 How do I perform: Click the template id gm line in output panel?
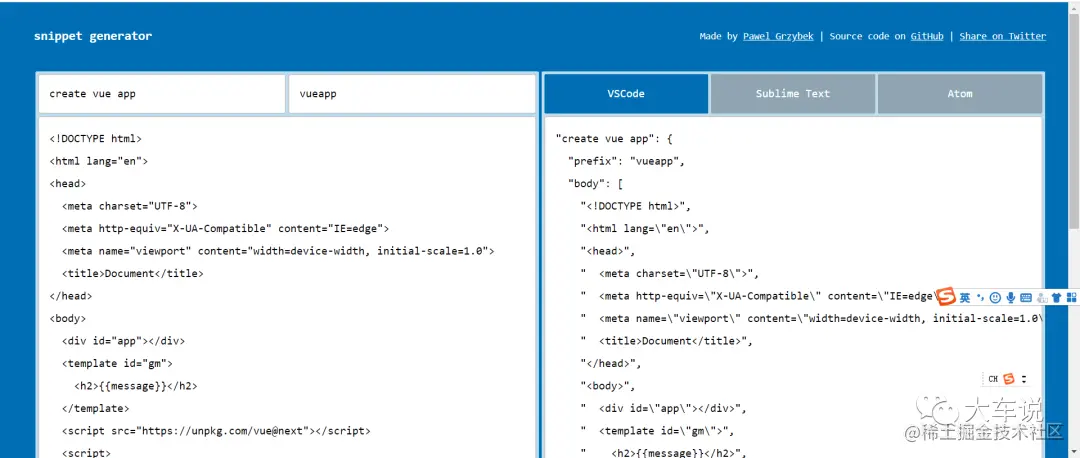[x=657, y=431]
